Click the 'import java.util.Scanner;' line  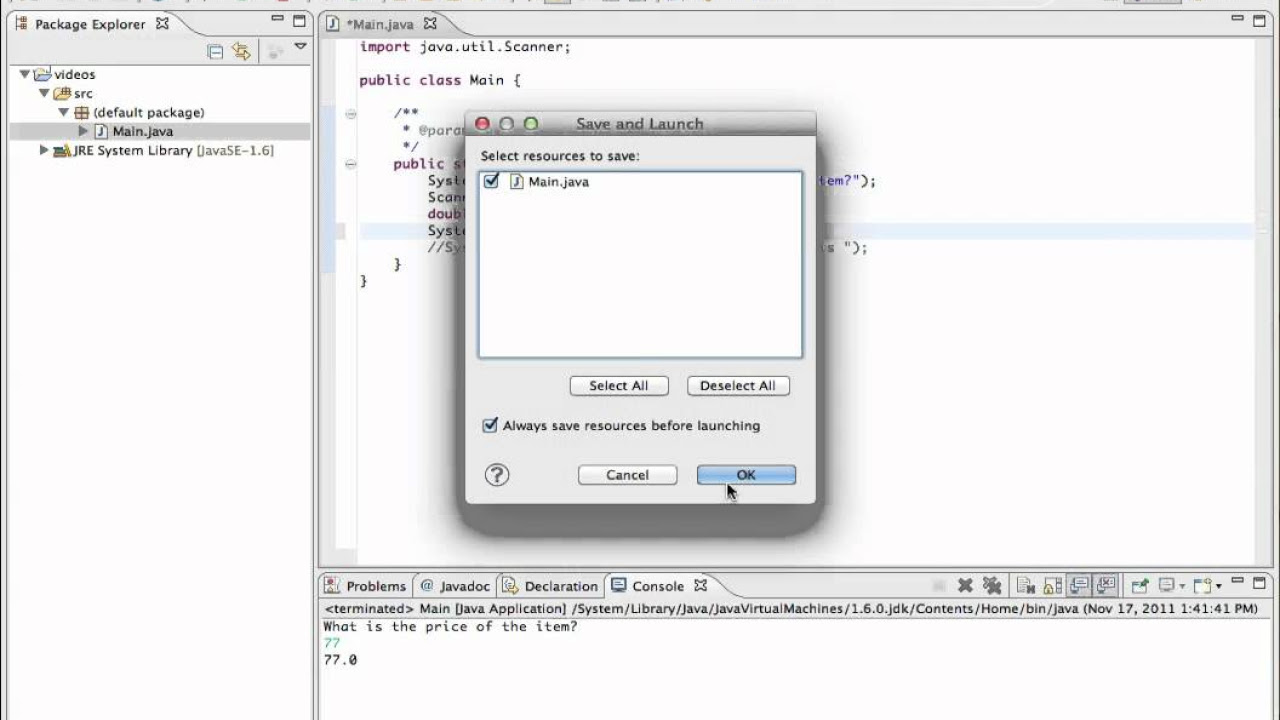[x=465, y=47]
